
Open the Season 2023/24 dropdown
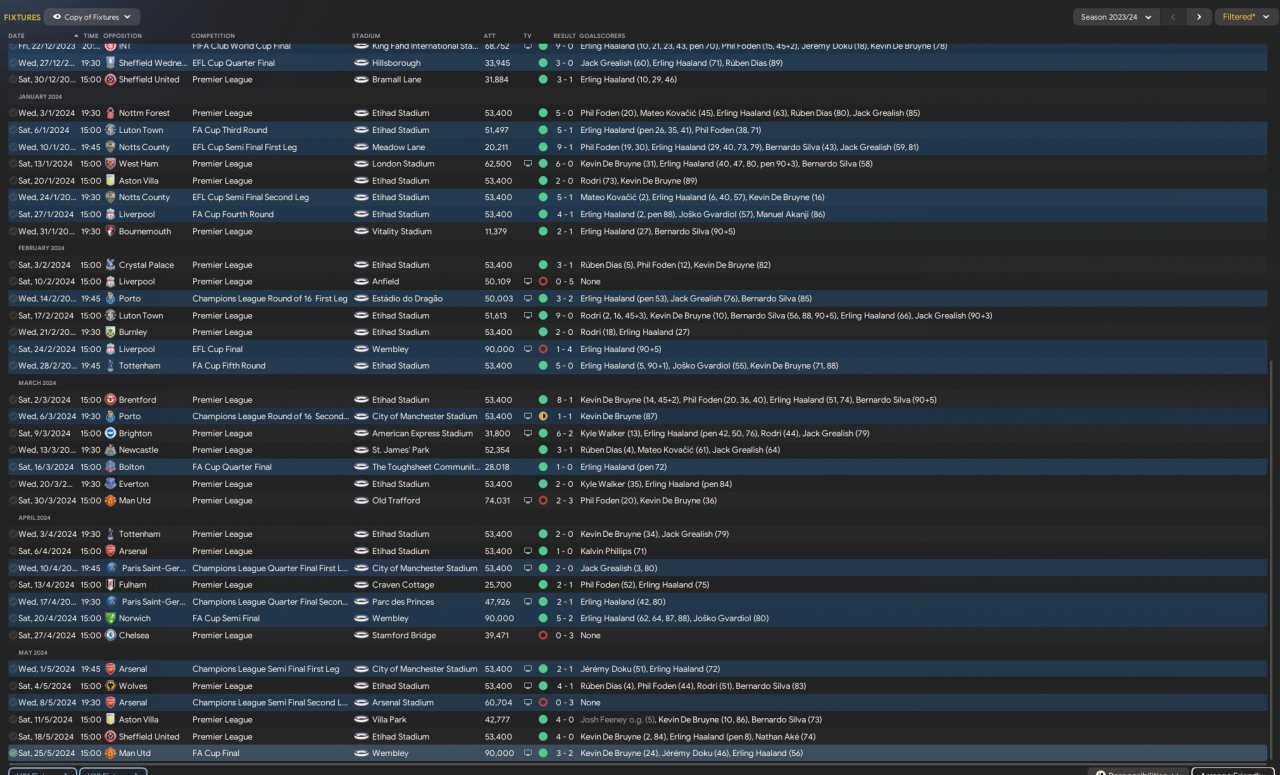1115,17
